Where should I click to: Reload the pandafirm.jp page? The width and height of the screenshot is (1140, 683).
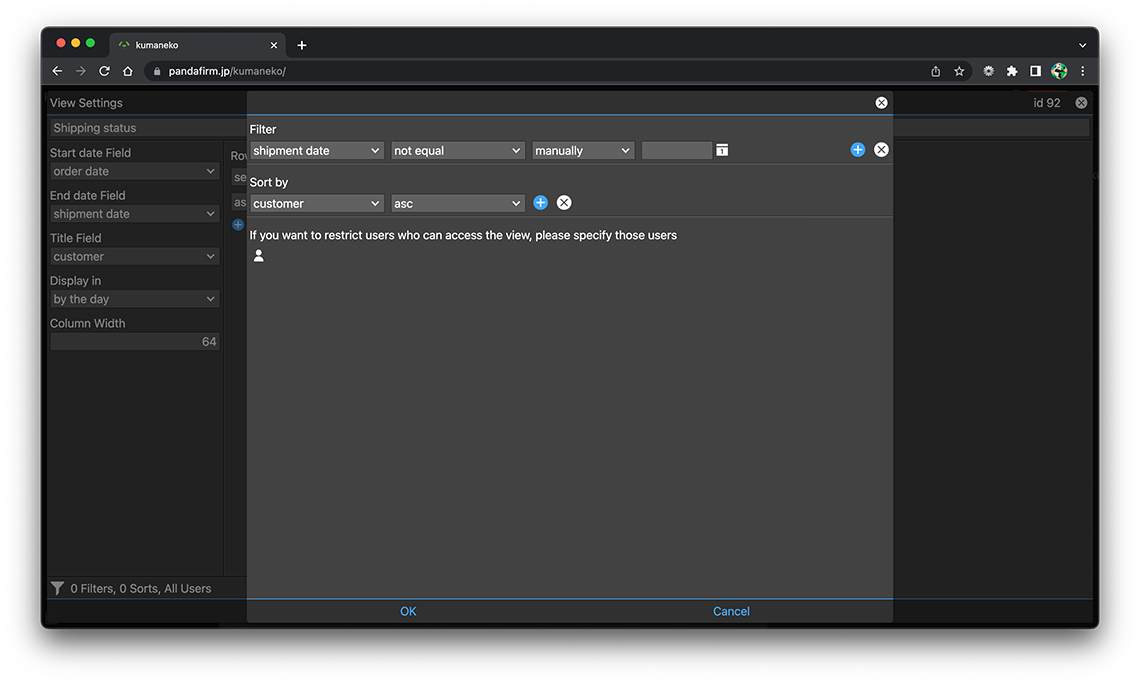click(104, 71)
